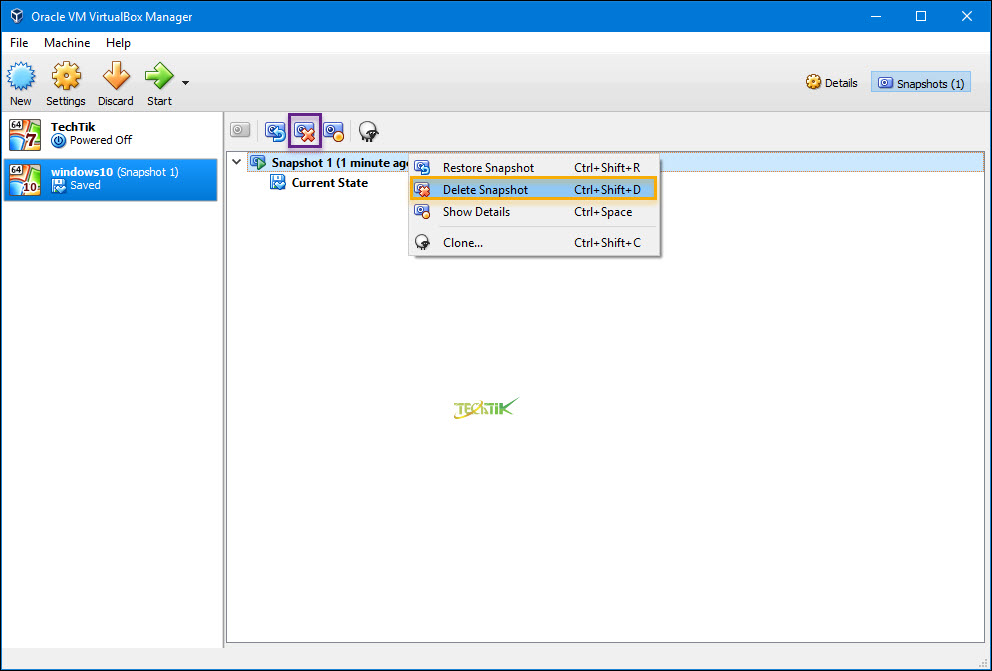Screen dimensions: 992x671
Task: Click the Take Snapshot camera toolbar icon
Action: pos(240,130)
